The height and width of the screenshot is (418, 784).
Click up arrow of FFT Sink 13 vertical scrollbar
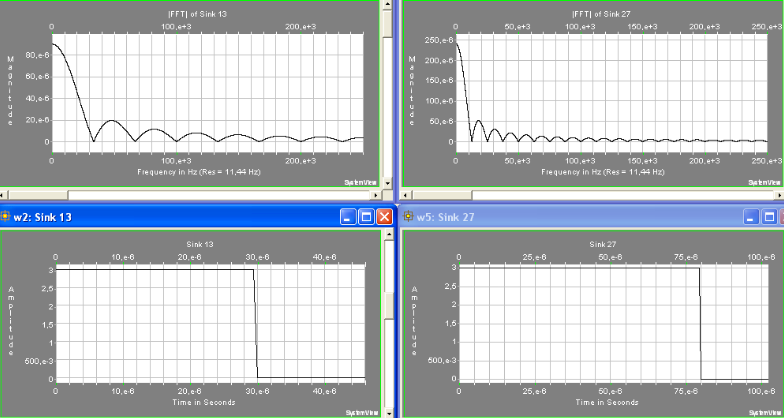coord(387,4)
